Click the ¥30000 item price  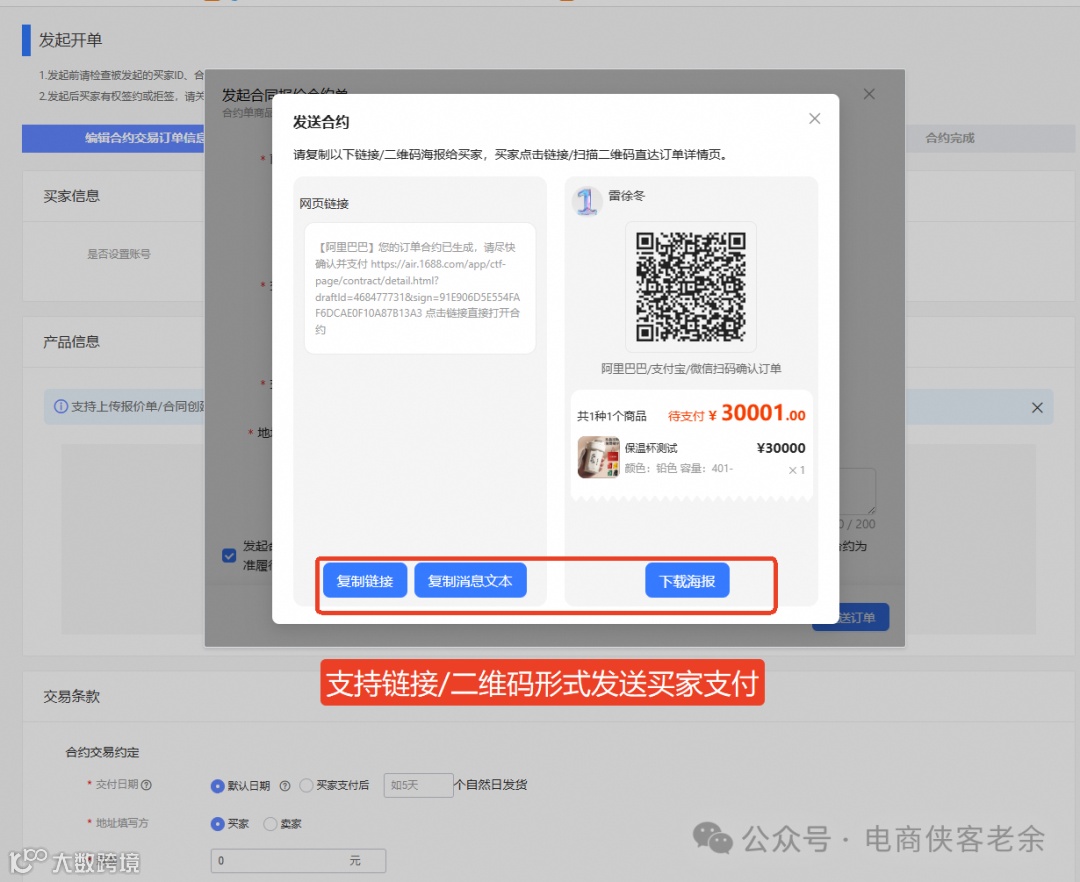781,448
